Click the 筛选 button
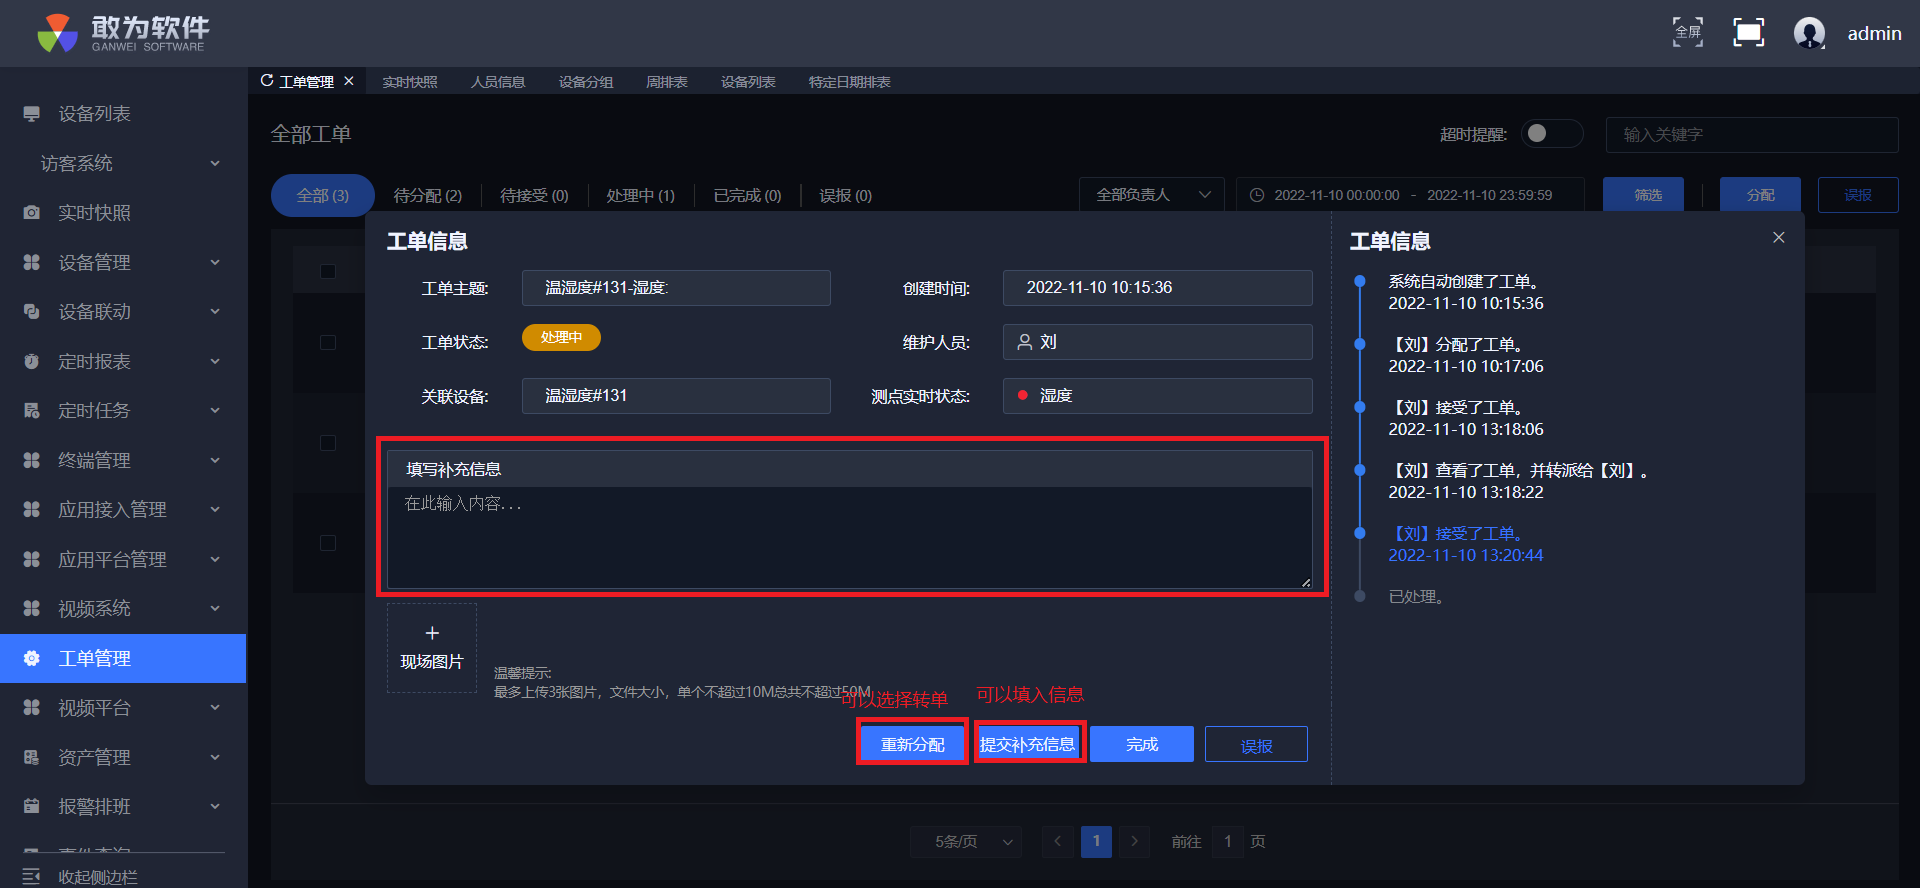Image resolution: width=1920 pixels, height=888 pixels. point(1644,195)
